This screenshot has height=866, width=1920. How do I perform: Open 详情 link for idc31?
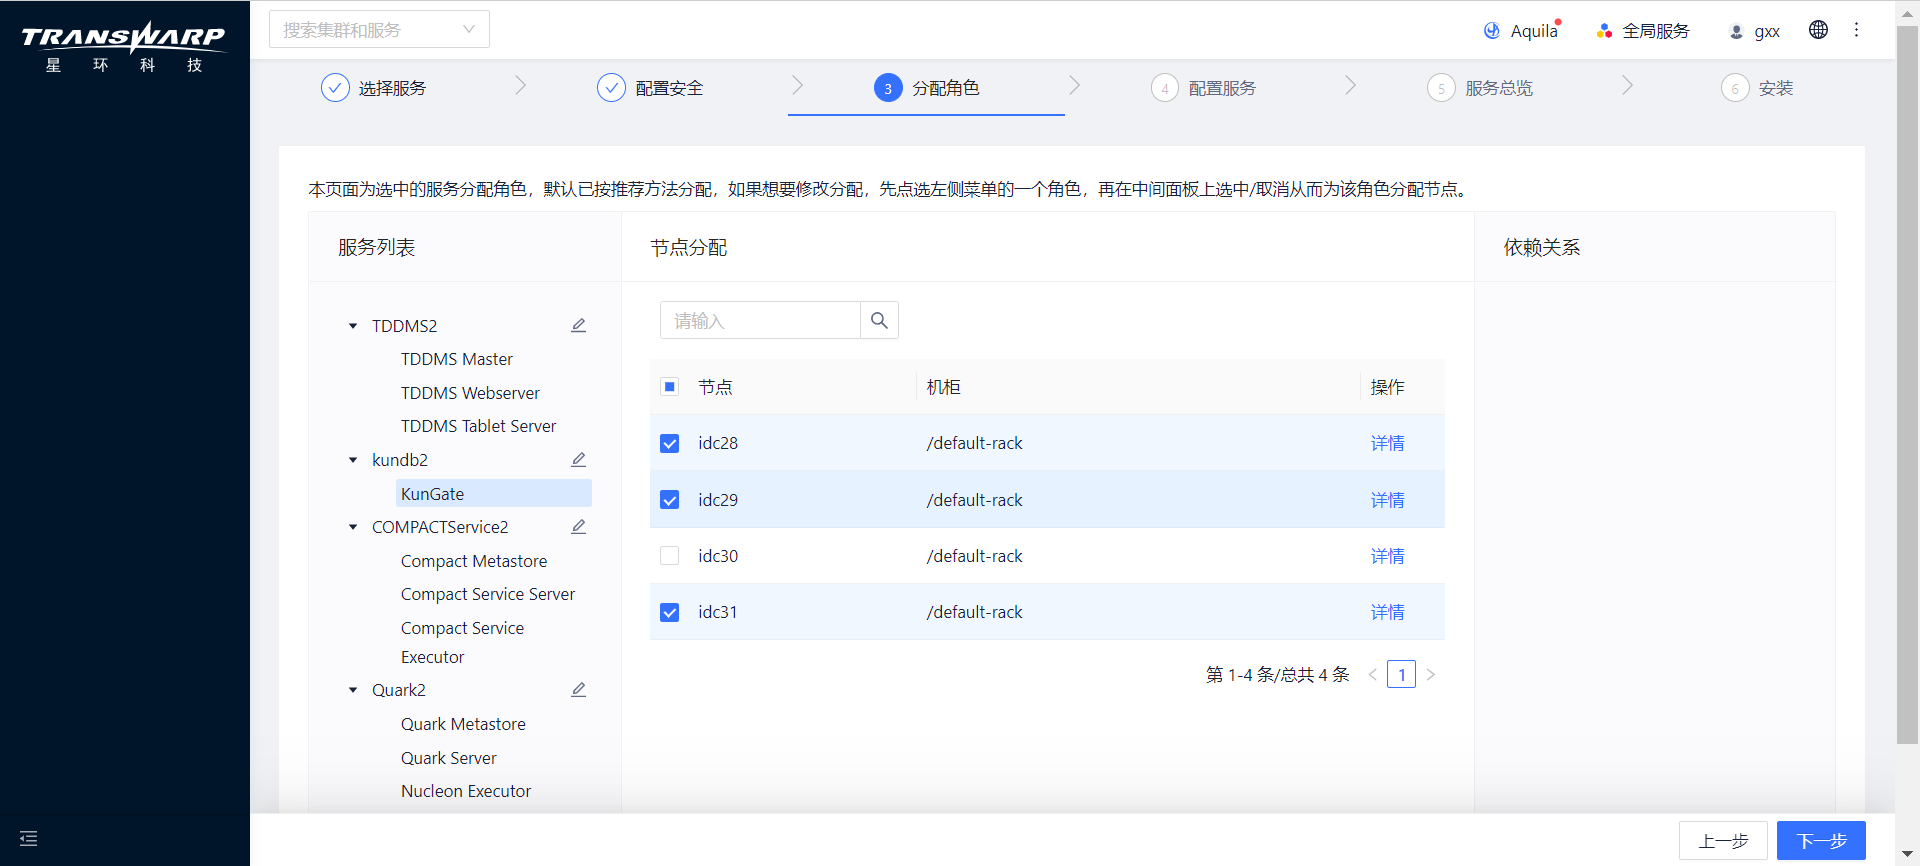tap(1387, 612)
